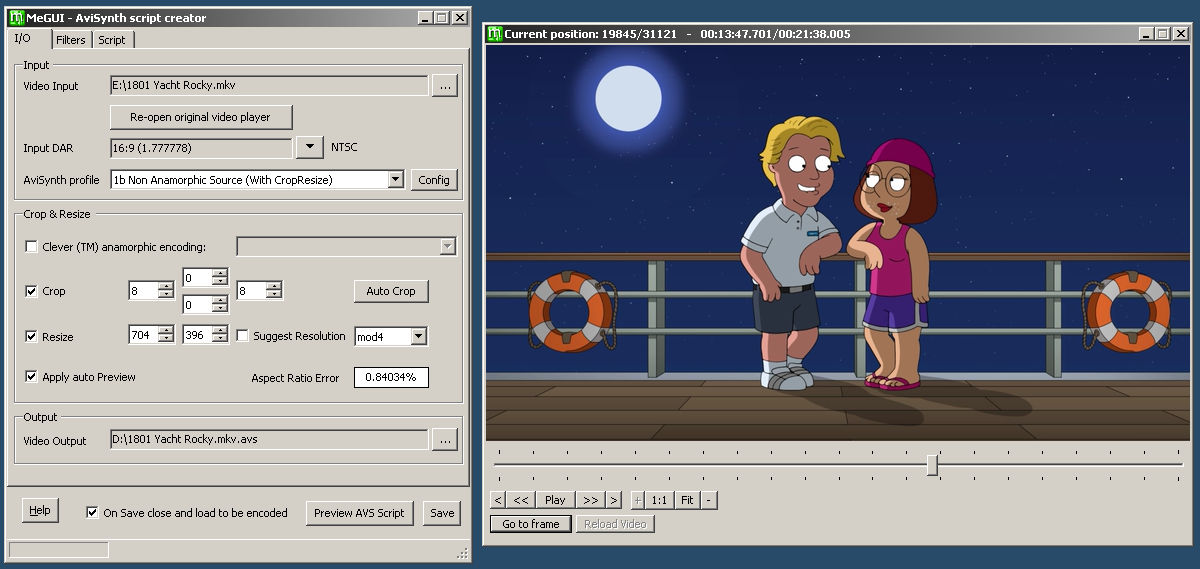The width and height of the screenshot is (1200, 569).
Task: Browse for the video output location
Action: [445, 440]
